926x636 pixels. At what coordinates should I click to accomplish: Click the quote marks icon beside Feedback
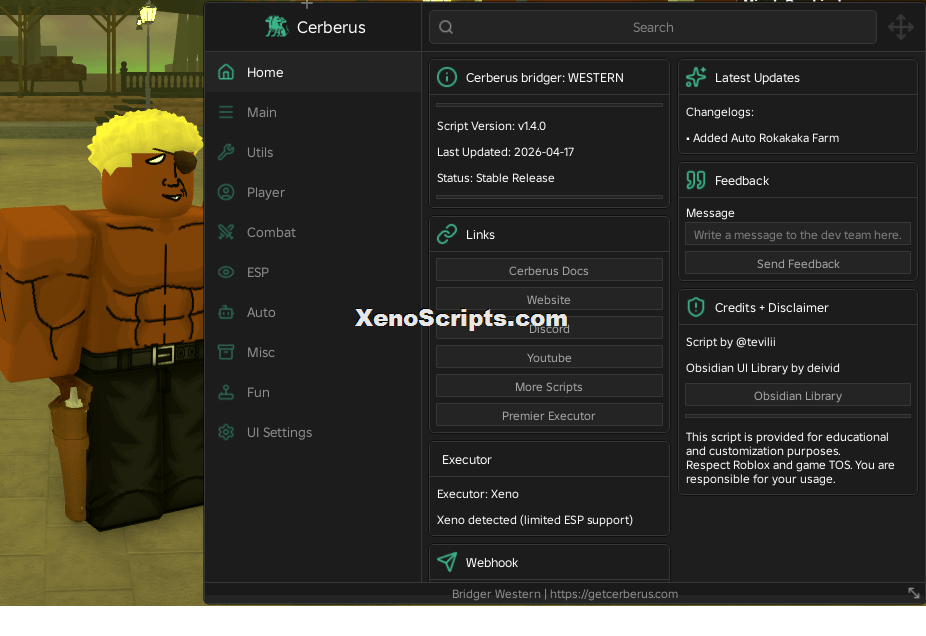click(x=696, y=180)
